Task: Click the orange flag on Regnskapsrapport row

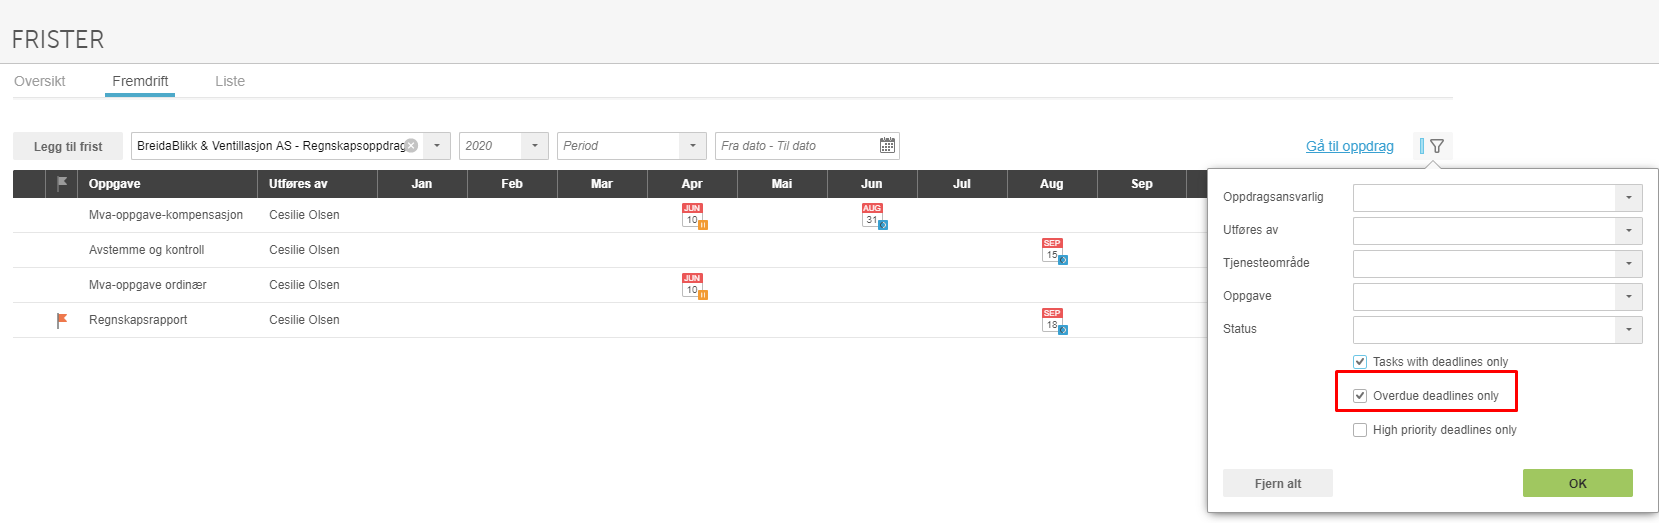Action: 62,320
